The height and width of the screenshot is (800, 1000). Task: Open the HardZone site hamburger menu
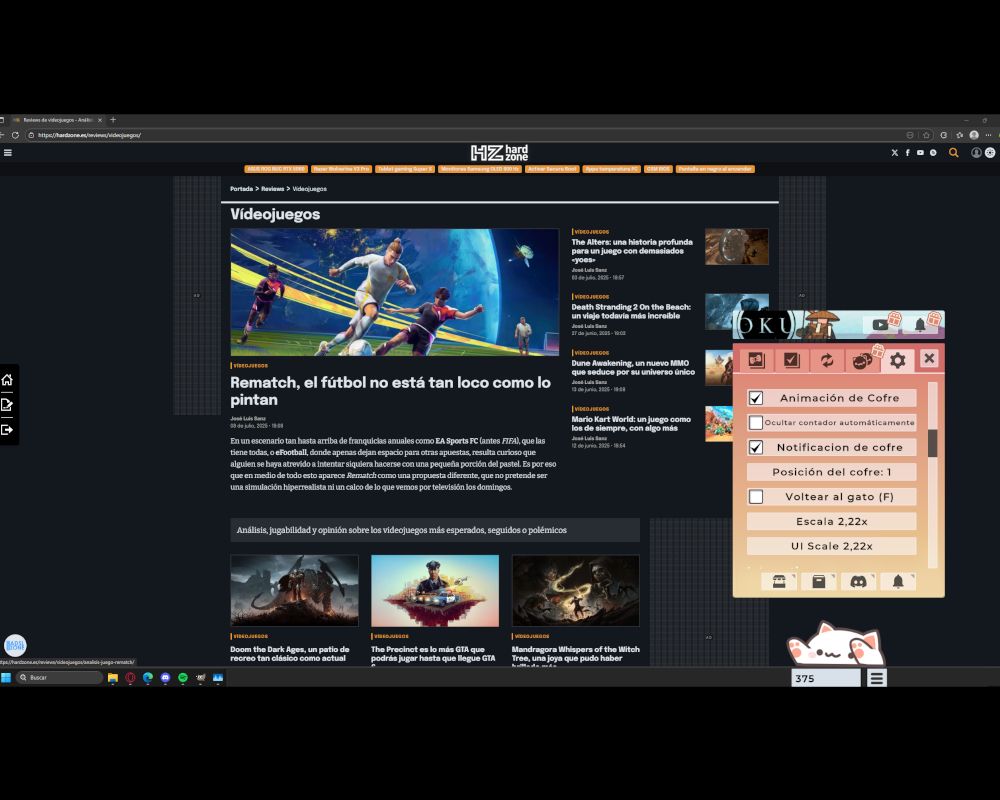8,153
